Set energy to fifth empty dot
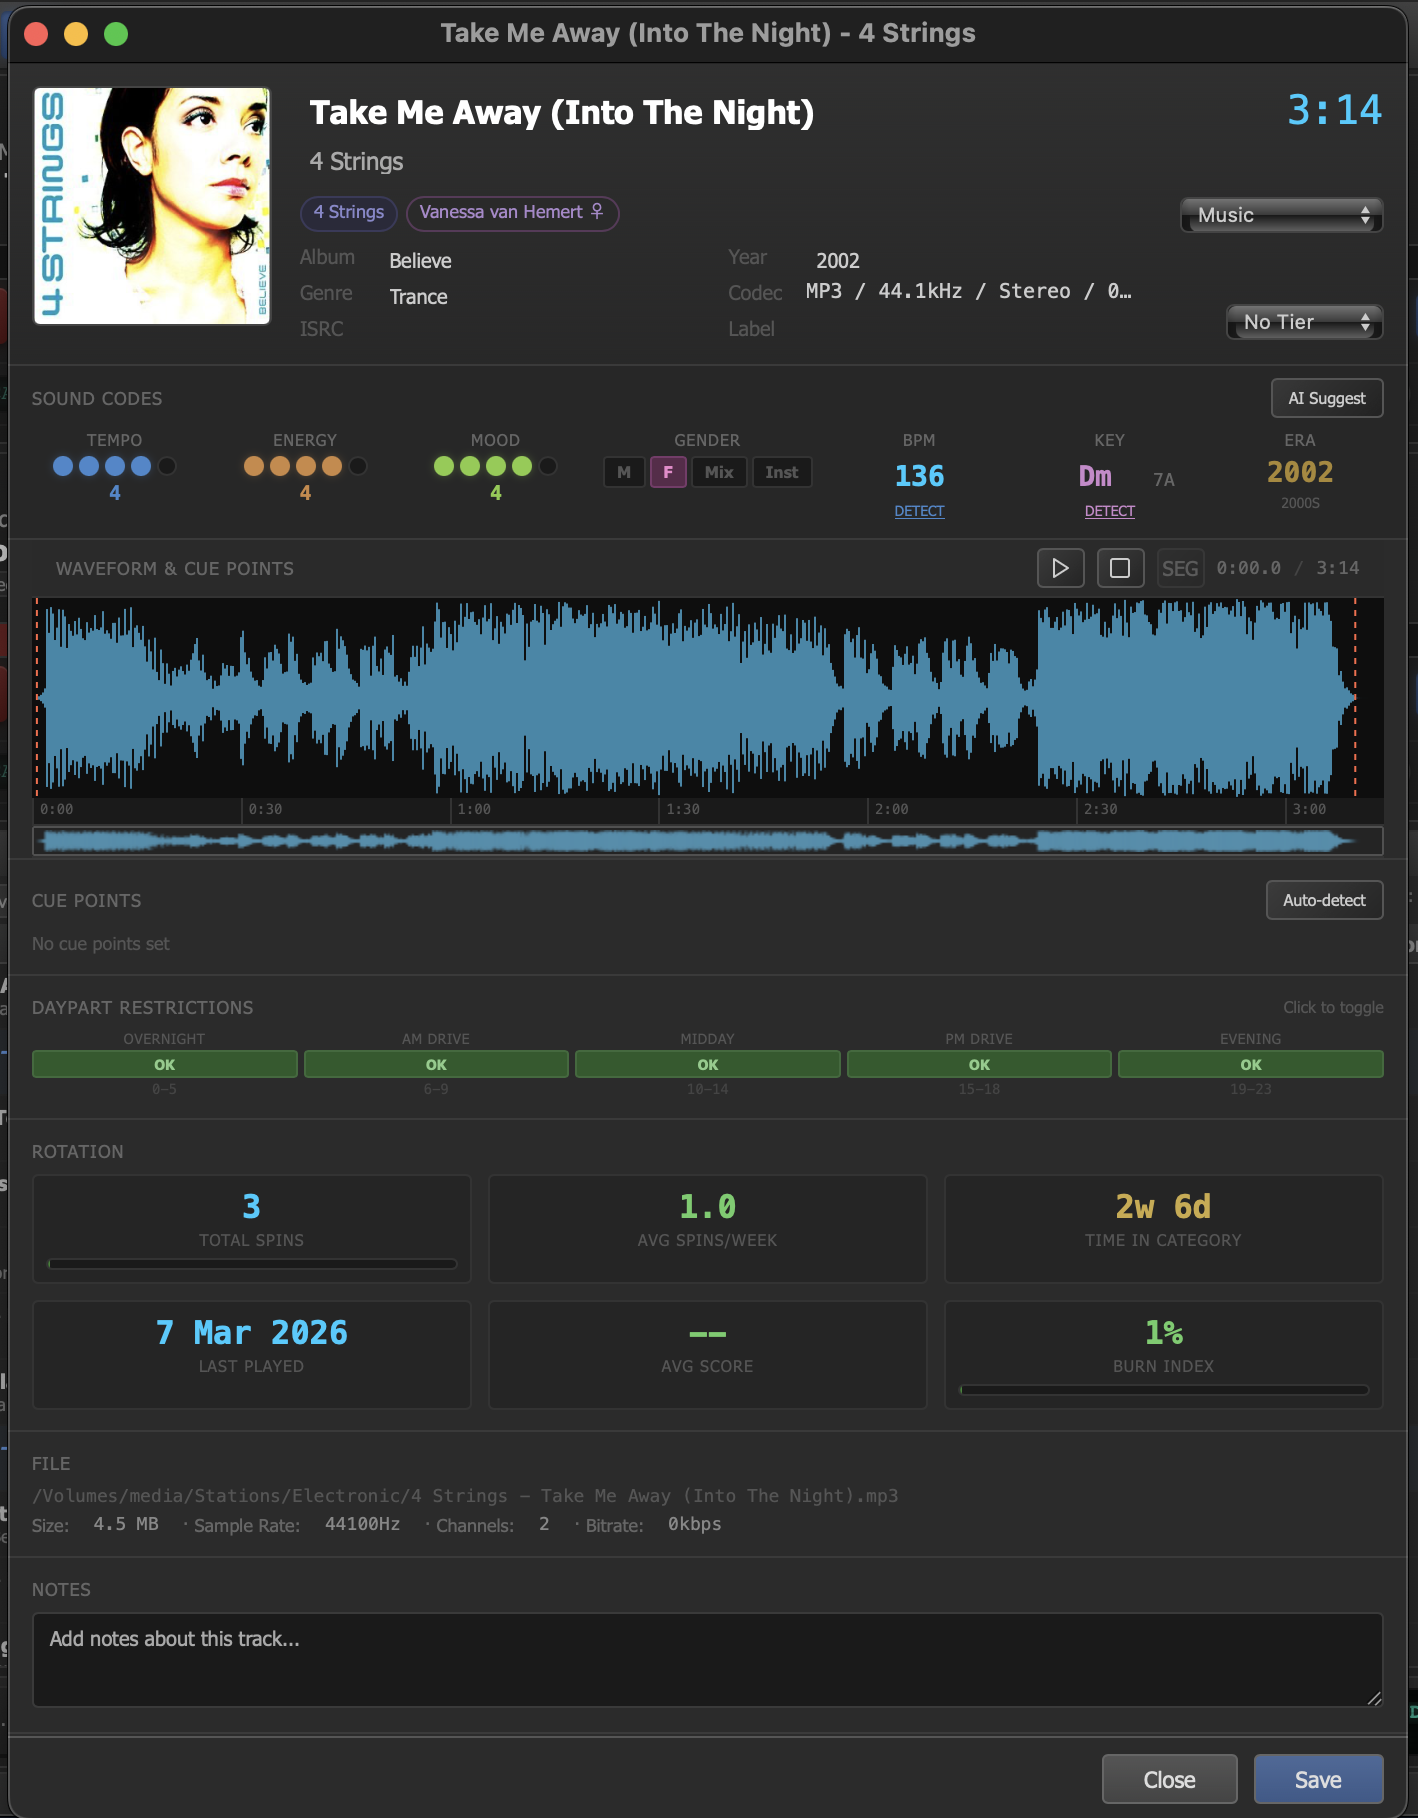This screenshot has height=1818, width=1418. tap(358, 466)
